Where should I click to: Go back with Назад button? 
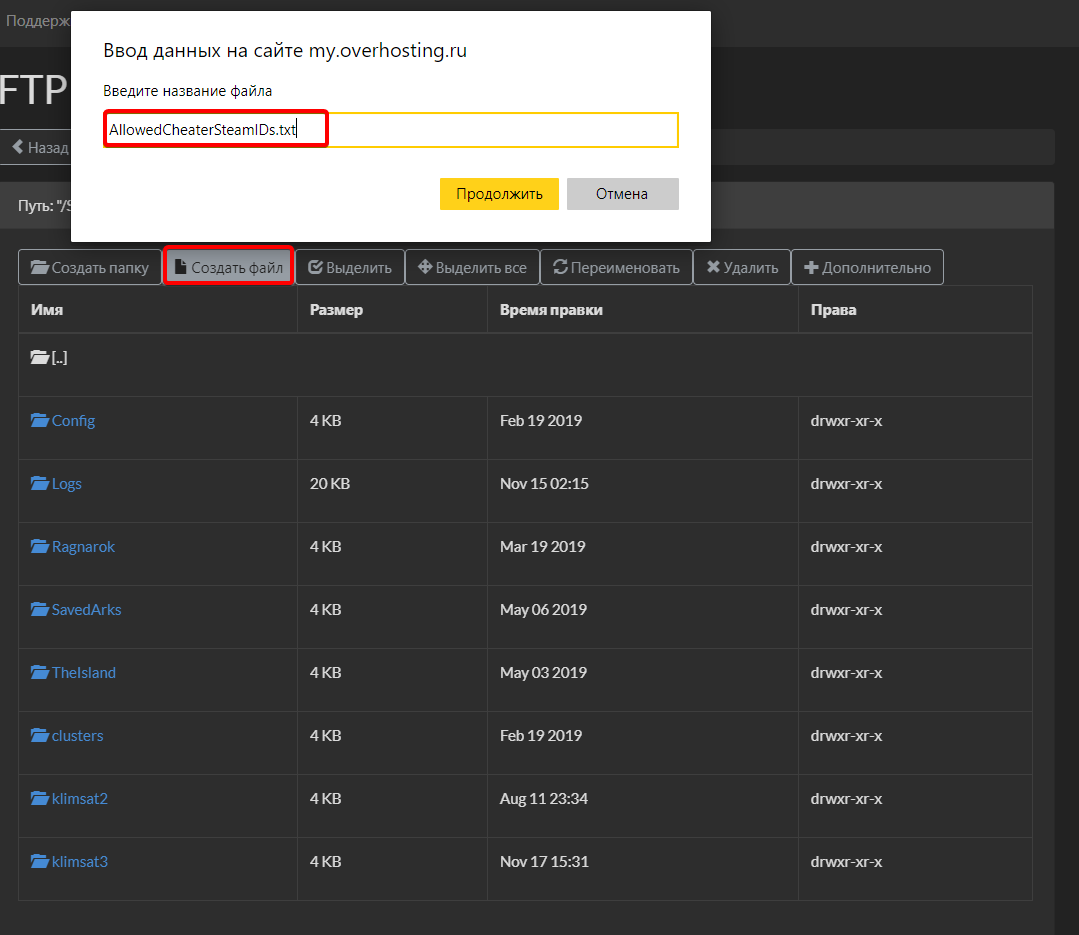tap(38, 147)
